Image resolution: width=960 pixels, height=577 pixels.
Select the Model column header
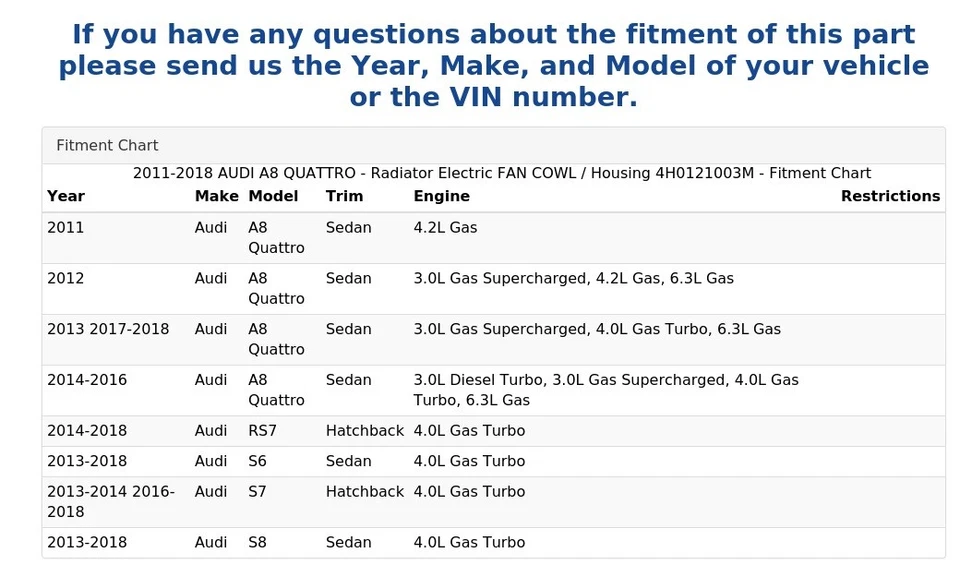click(273, 196)
